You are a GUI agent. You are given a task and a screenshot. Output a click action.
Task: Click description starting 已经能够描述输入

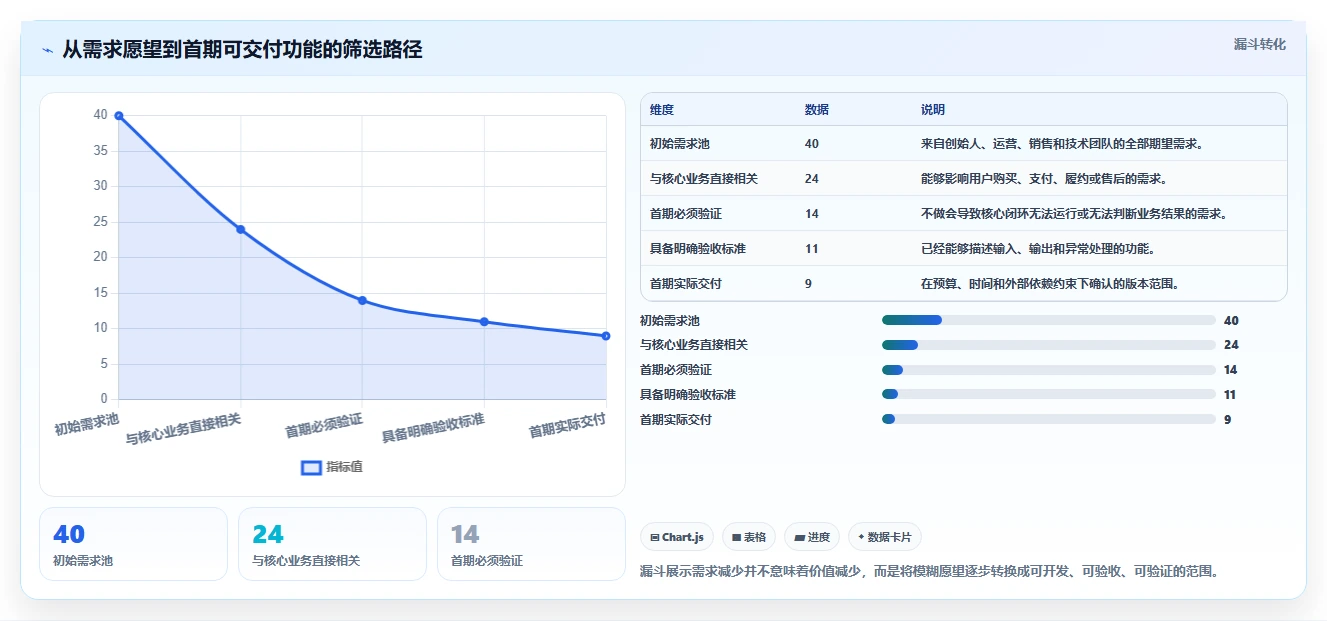1038,249
